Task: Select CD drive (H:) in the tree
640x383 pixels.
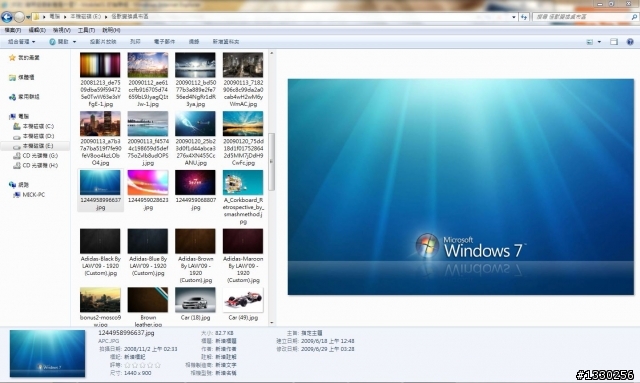Action: pyautogui.click(x=36, y=165)
